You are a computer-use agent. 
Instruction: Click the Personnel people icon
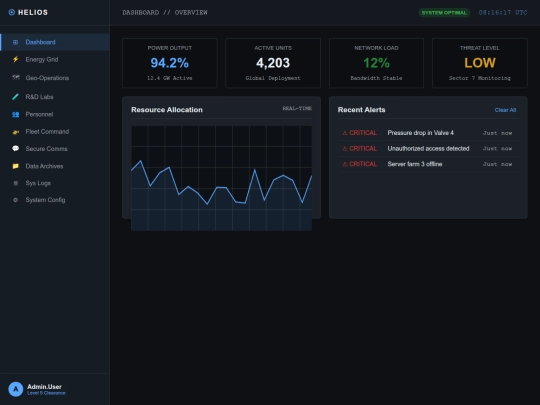[15, 114]
